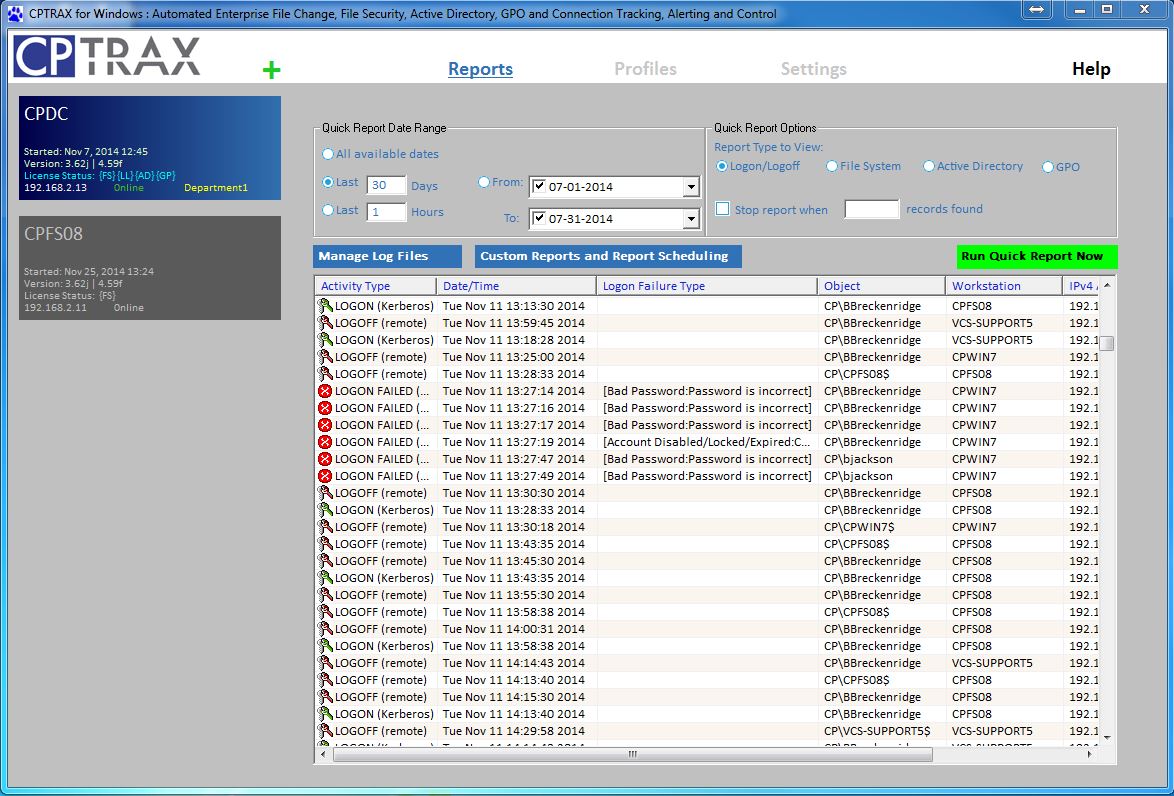Enable the Stop report when checkbox
Image resolution: width=1174 pixels, height=796 pixels.
pos(722,209)
